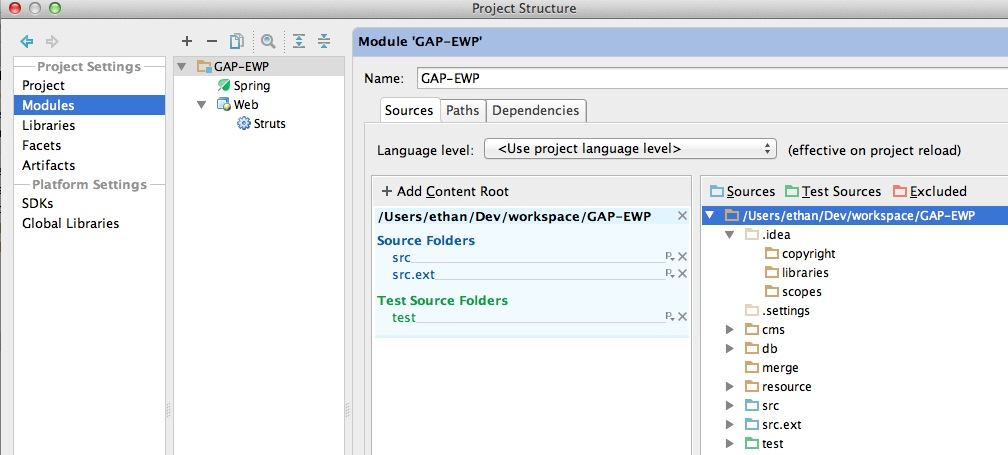Switch to the Dependencies tab
This screenshot has height=455, width=1008.
tap(536, 111)
